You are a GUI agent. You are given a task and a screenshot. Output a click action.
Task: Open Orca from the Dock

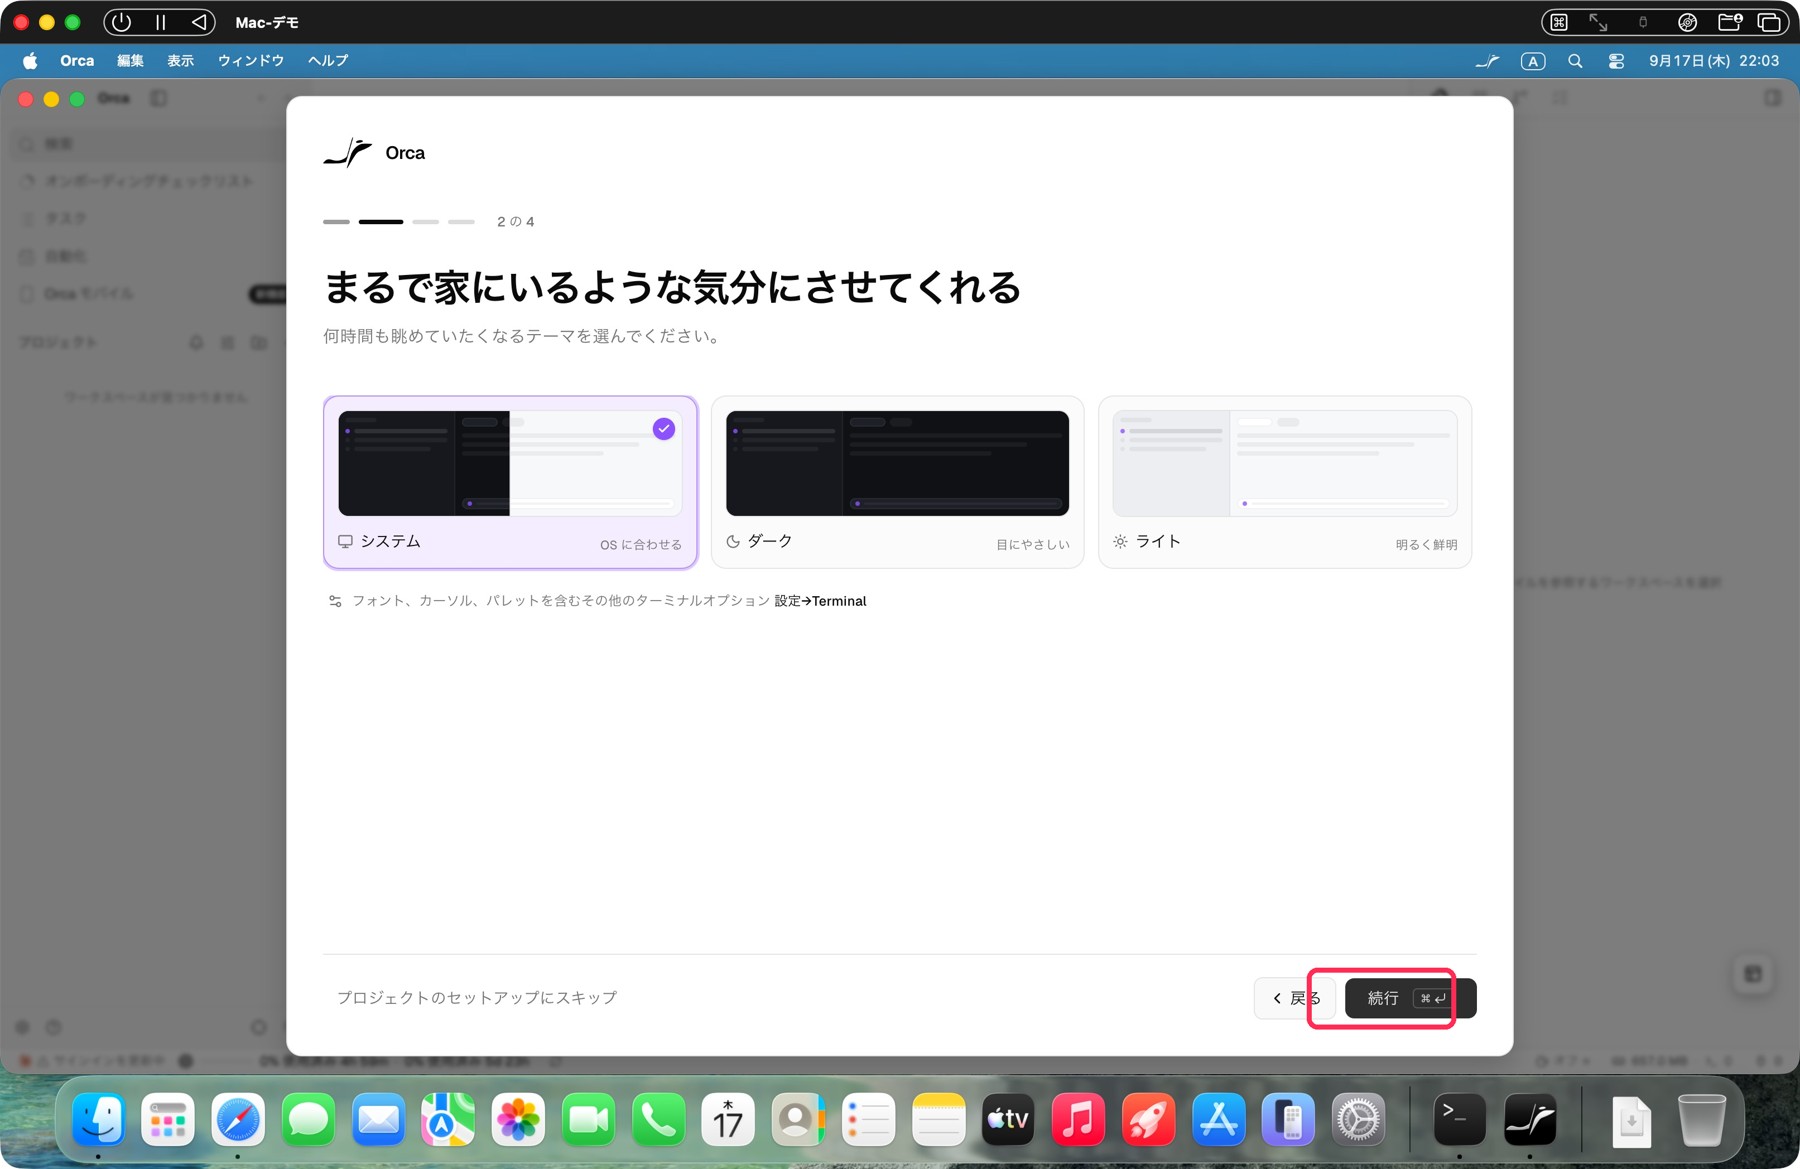click(x=1530, y=1119)
